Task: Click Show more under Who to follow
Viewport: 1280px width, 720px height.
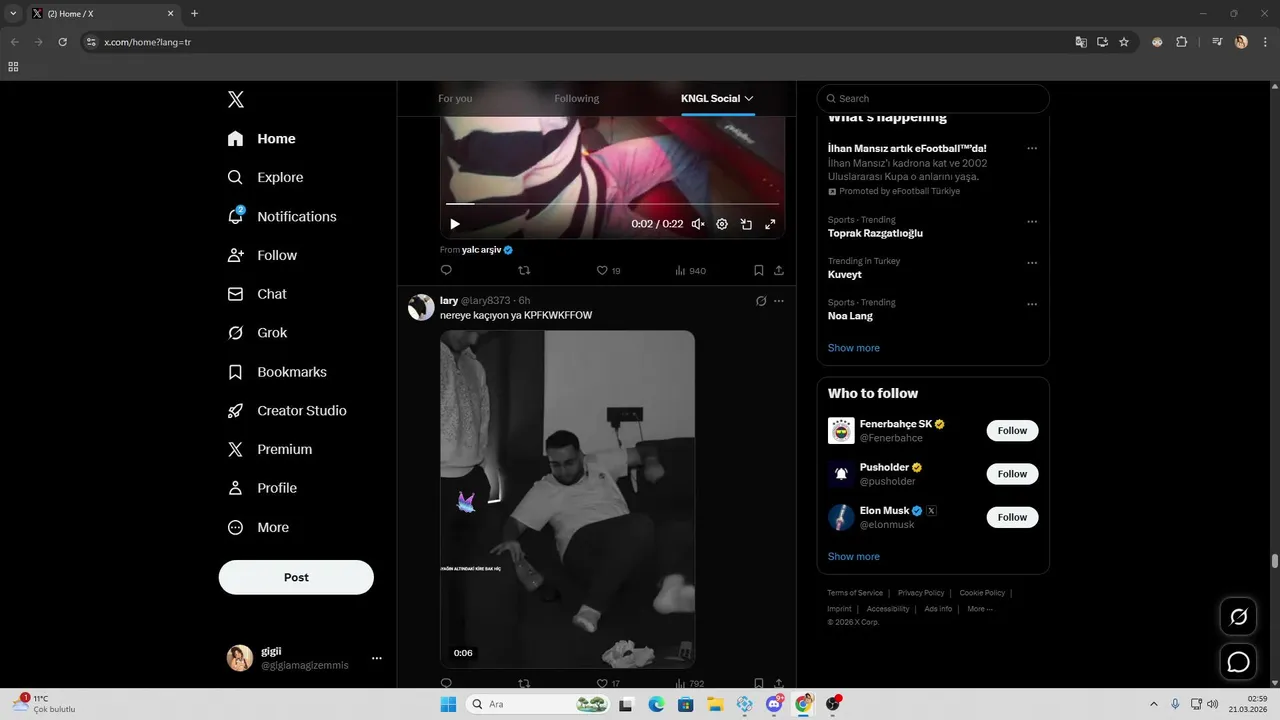Action: coord(853,556)
